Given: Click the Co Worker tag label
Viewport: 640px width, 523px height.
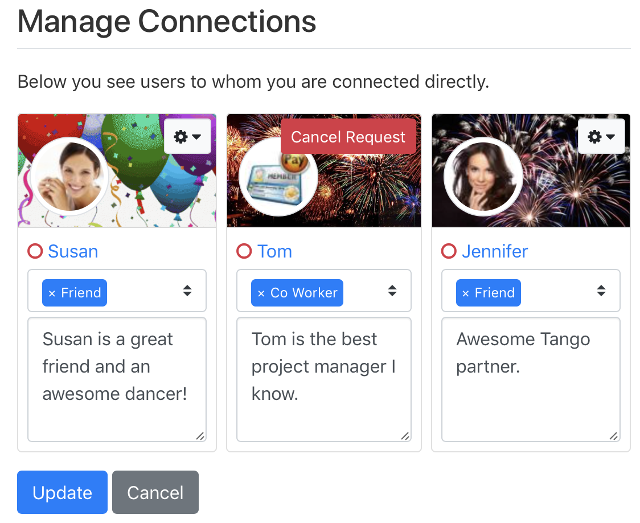Looking at the screenshot, I should coord(304,293).
